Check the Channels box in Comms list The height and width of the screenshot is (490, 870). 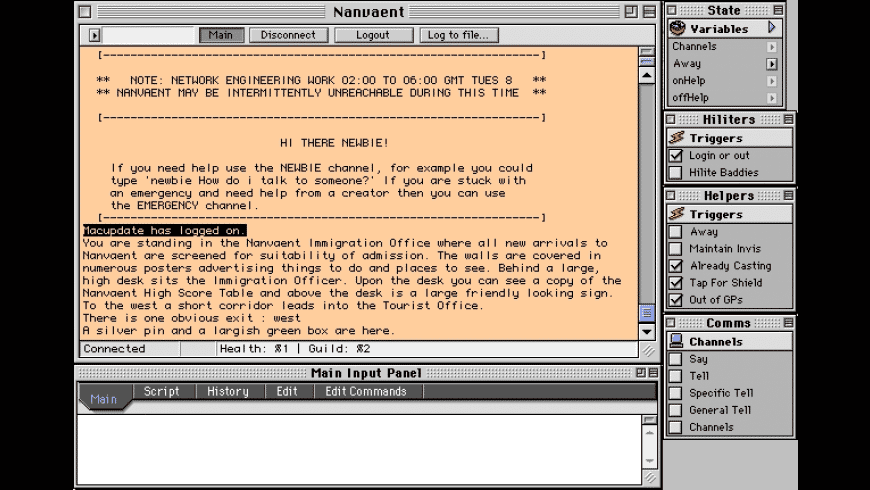tap(675, 427)
